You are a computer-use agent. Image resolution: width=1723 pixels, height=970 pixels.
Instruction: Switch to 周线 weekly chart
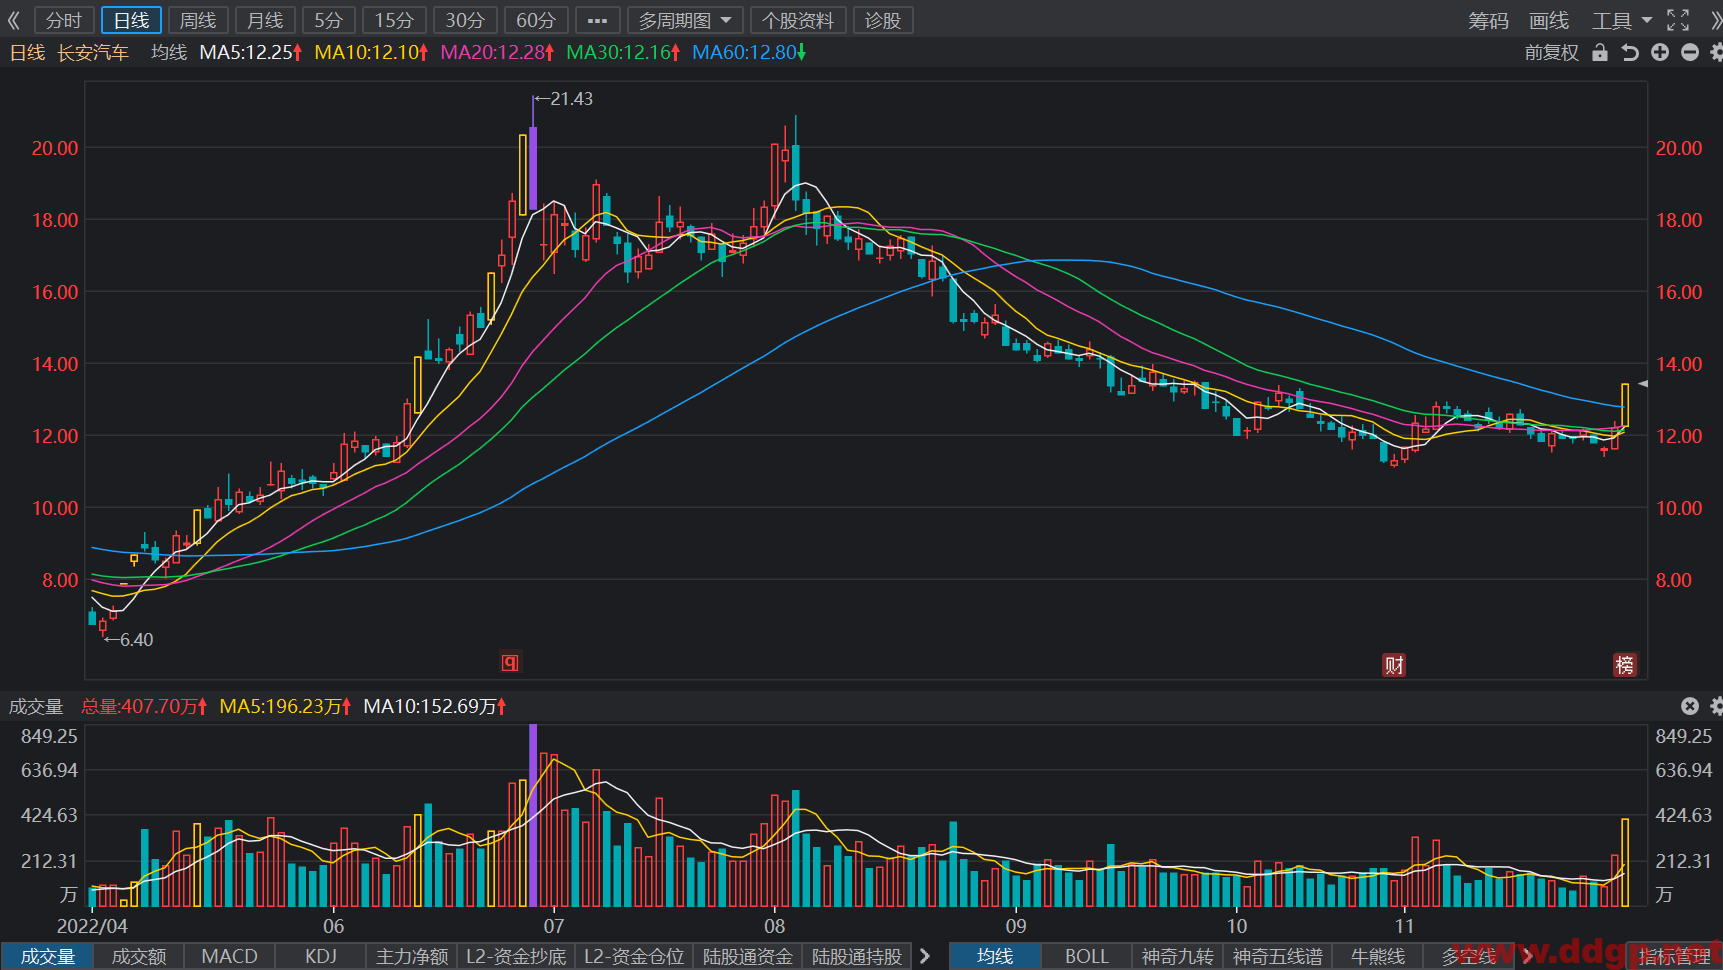click(x=198, y=20)
